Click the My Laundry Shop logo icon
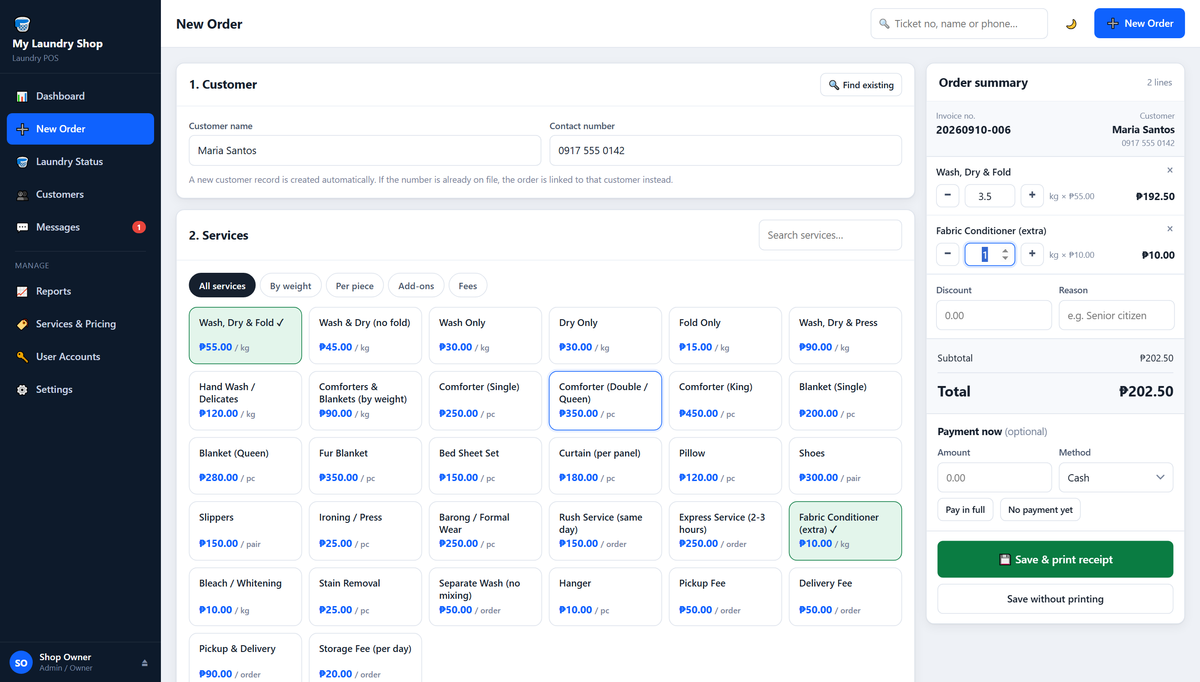The width and height of the screenshot is (1200, 682). (x=21, y=24)
